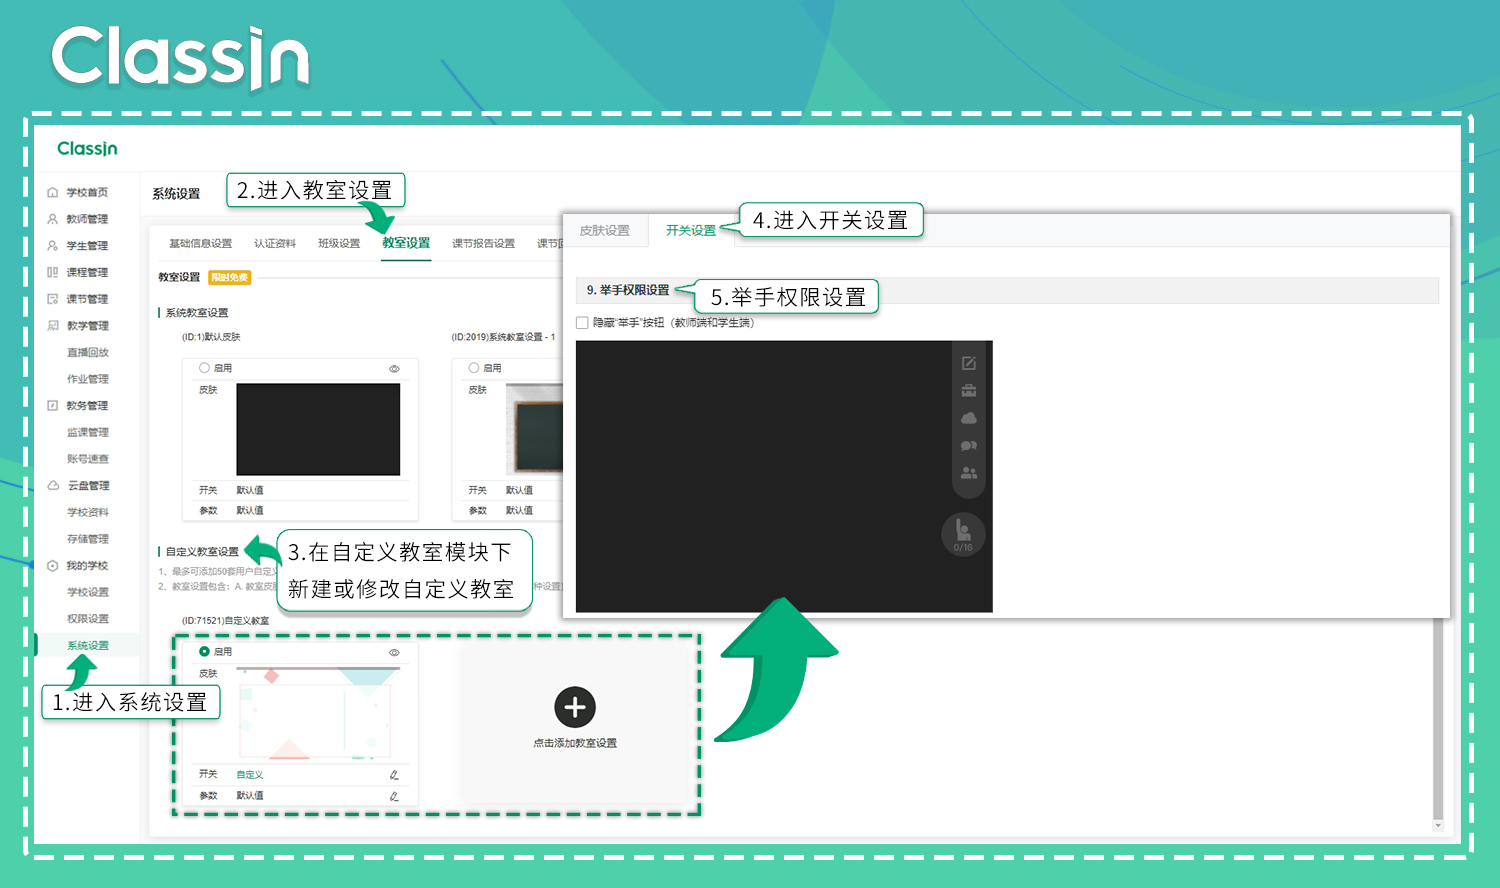Screen dimensions: 1500x888
Task: Click the (ID:71521)自定义教室 title
Action: coord(225,621)
